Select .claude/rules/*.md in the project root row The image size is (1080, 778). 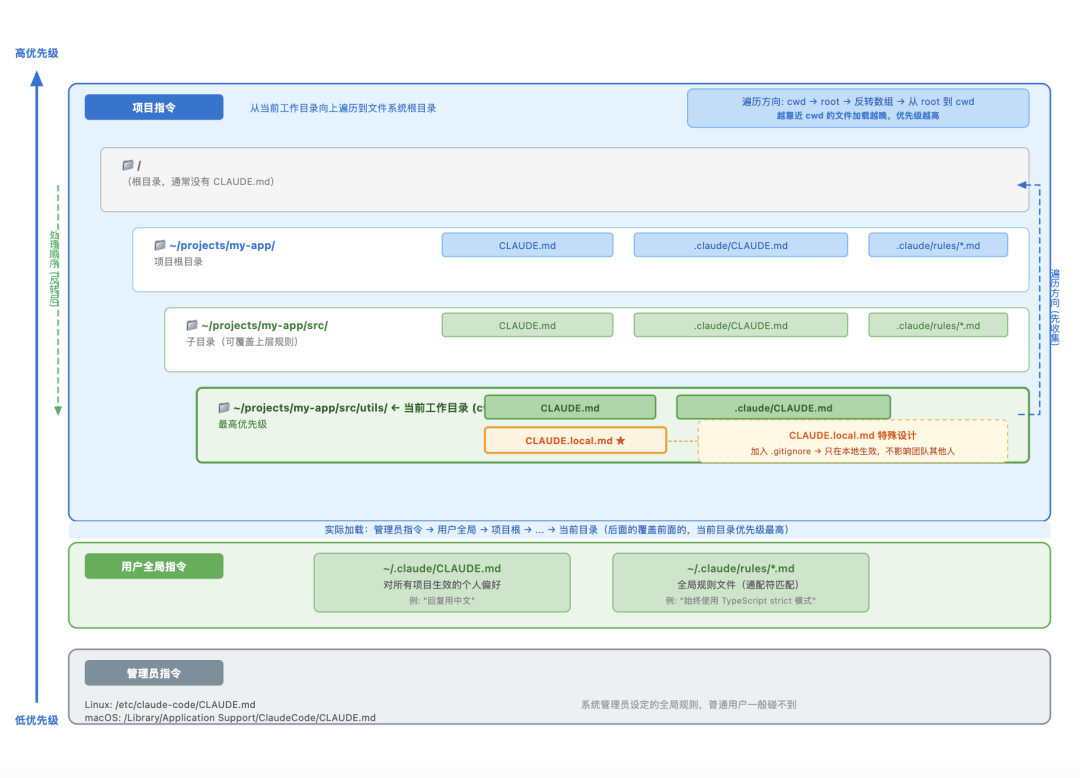coord(937,245)
